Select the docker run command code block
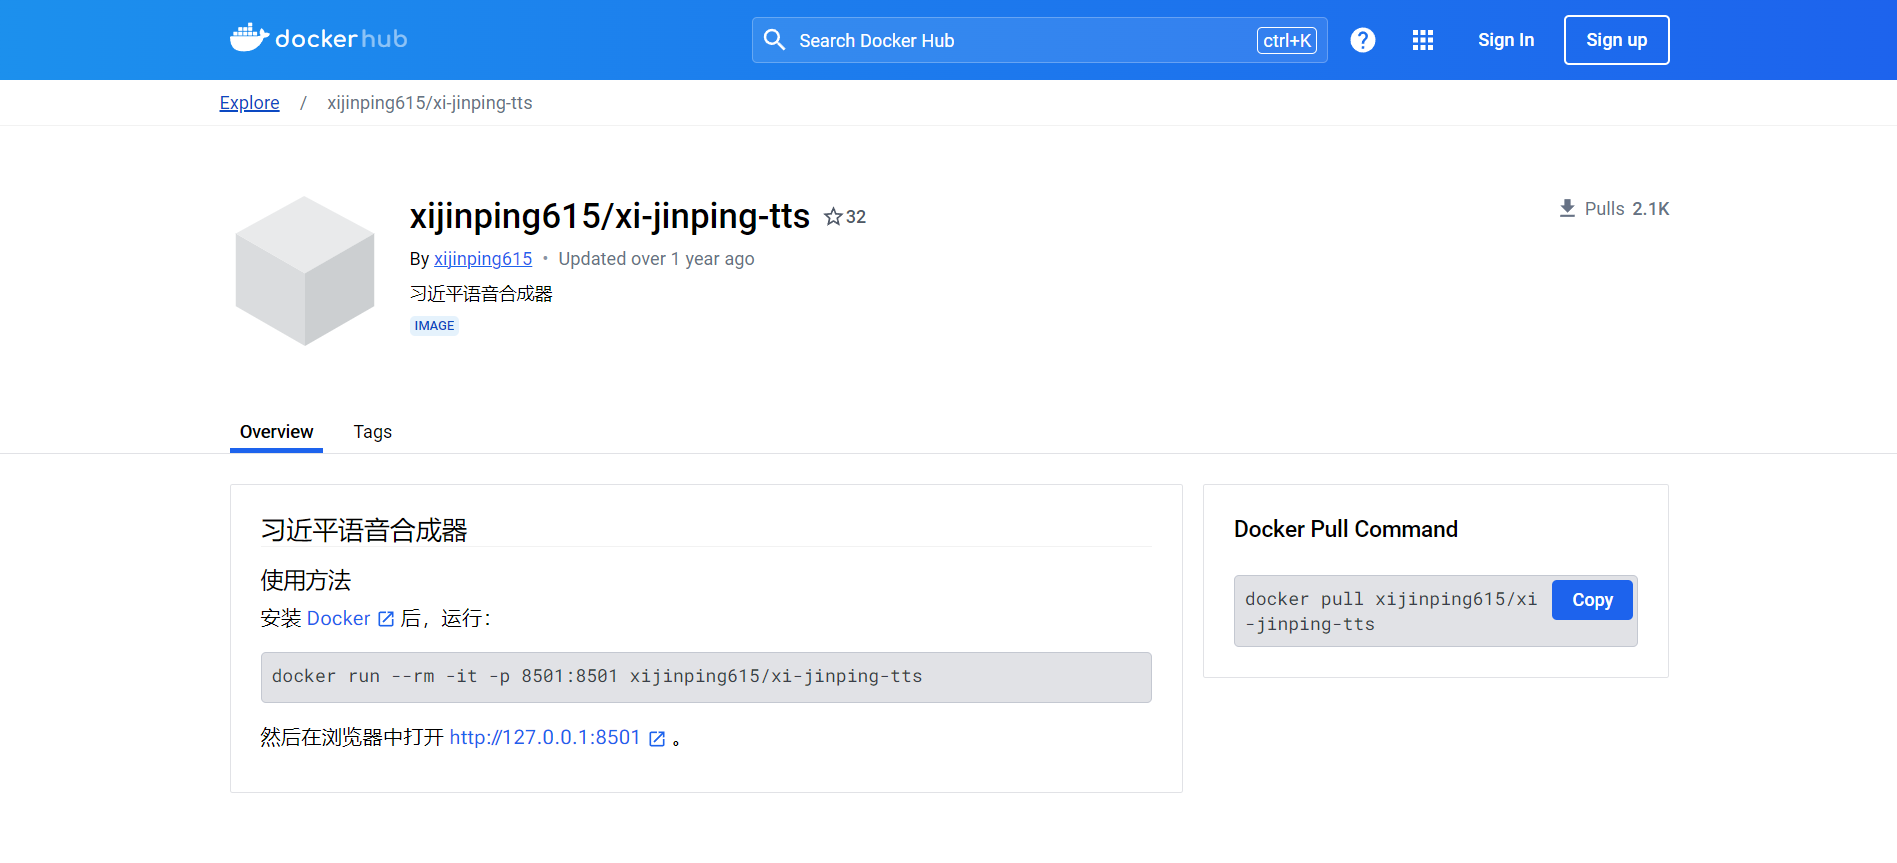This screenshot has width=1897, height=863. 706,677
